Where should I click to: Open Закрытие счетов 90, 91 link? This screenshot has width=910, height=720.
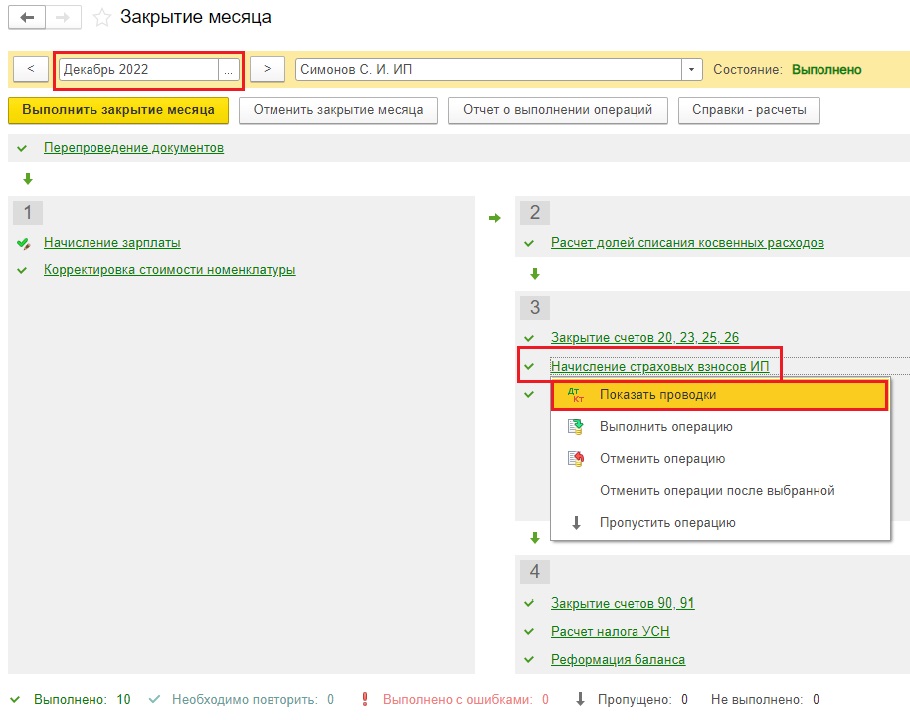[622, 603]
